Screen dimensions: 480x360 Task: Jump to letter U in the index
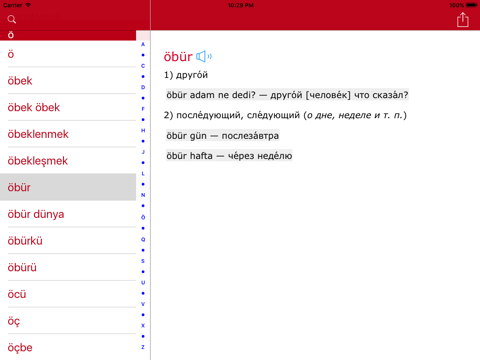(x=143, y=283)
